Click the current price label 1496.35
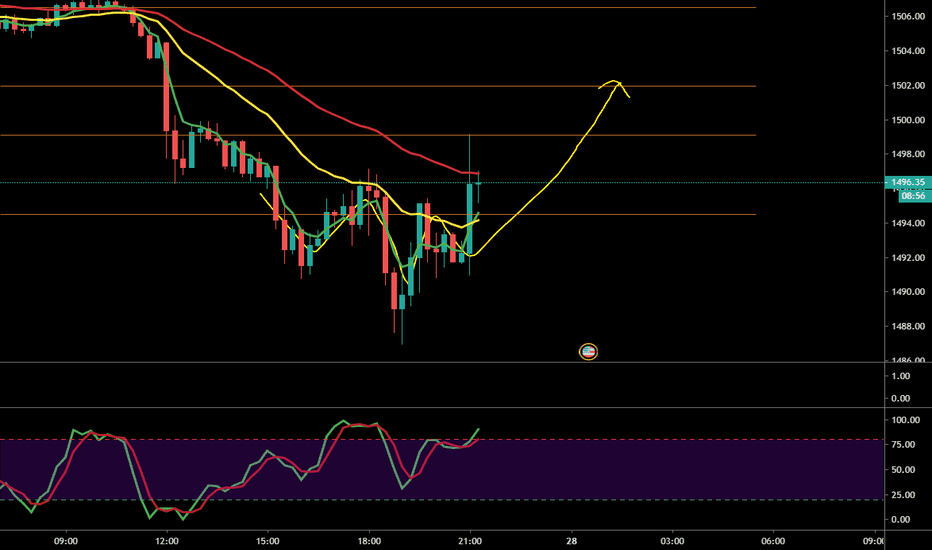The width and height of the screenshot is (932, 550). coord(908,183)
